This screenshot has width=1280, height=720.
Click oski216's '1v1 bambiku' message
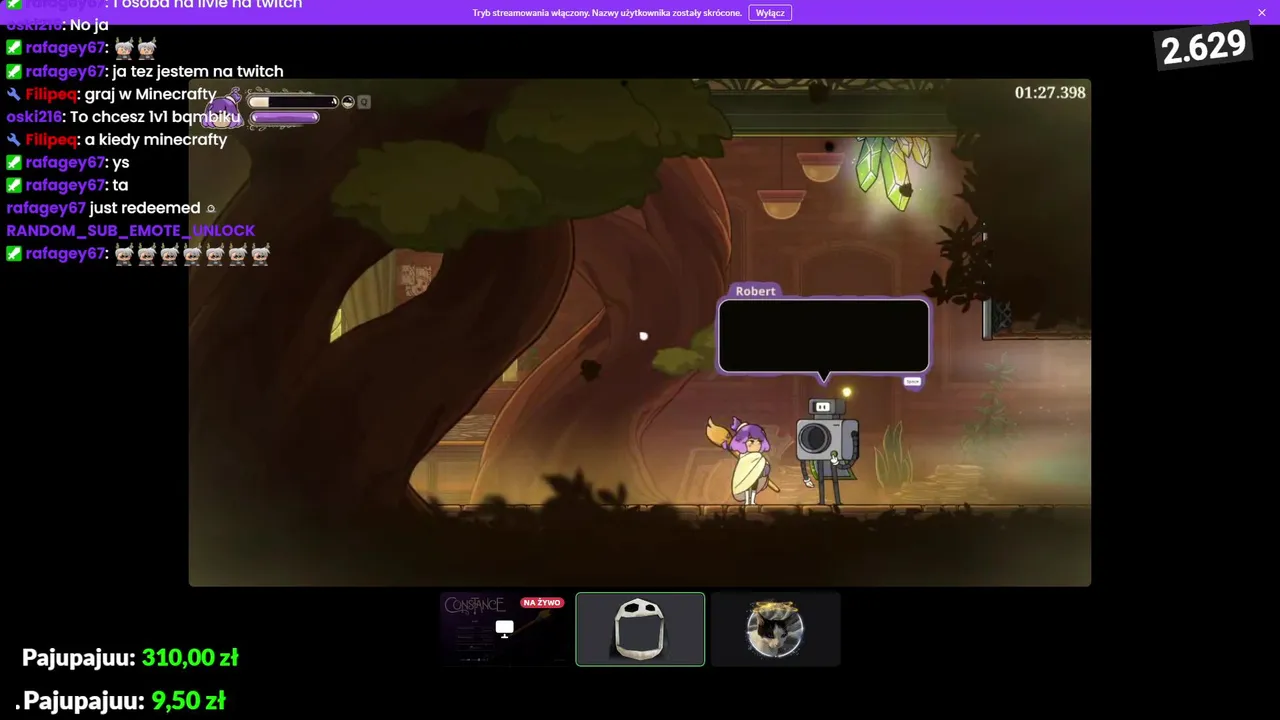point(155,117)
